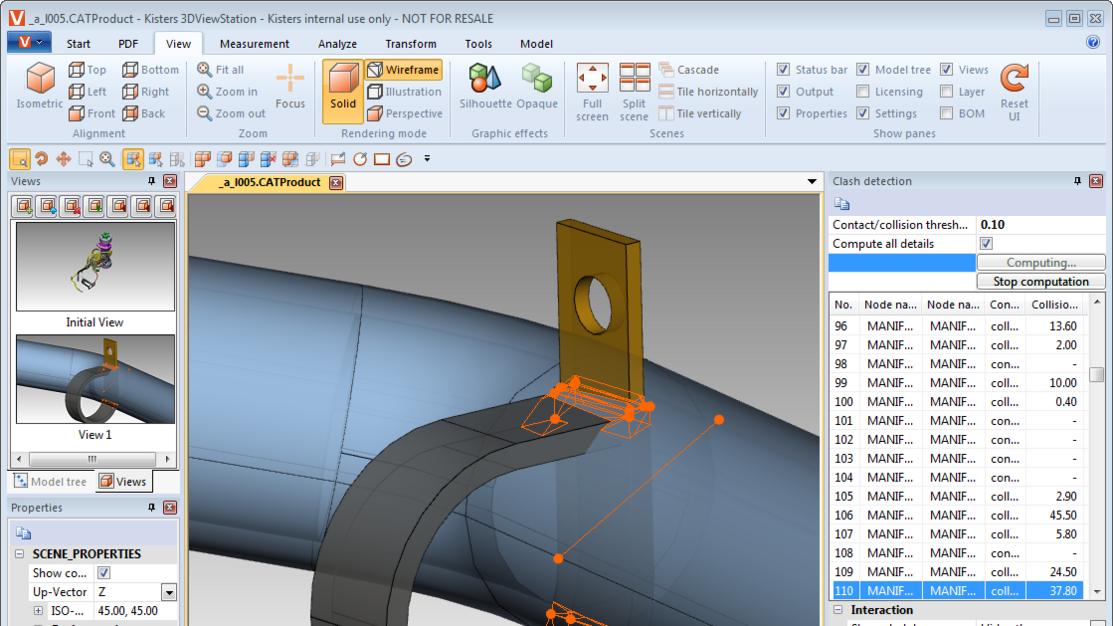The image size is (1113, 626).
Task: Open the Model ribbon tab
Action: 536,44
